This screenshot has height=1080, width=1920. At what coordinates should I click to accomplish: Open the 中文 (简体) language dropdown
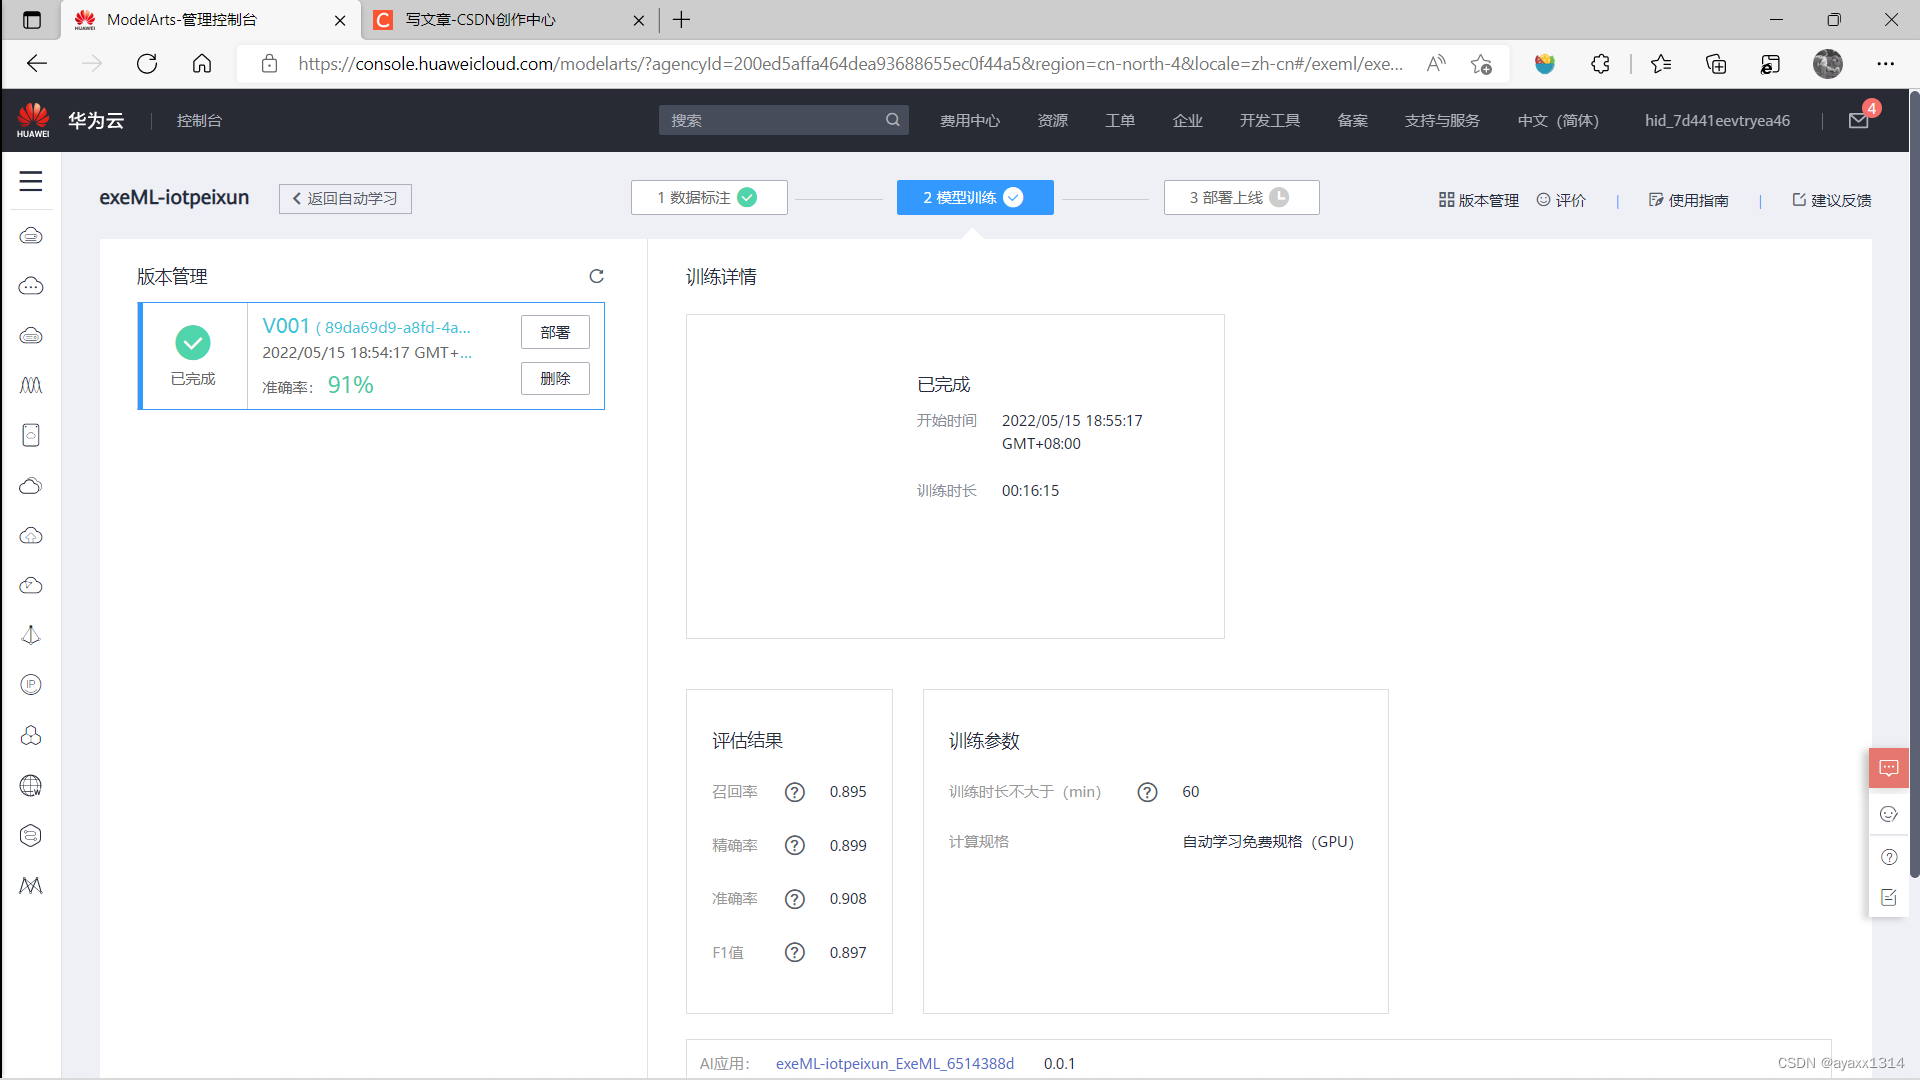pyautogui.click(x=1557, y=121)
